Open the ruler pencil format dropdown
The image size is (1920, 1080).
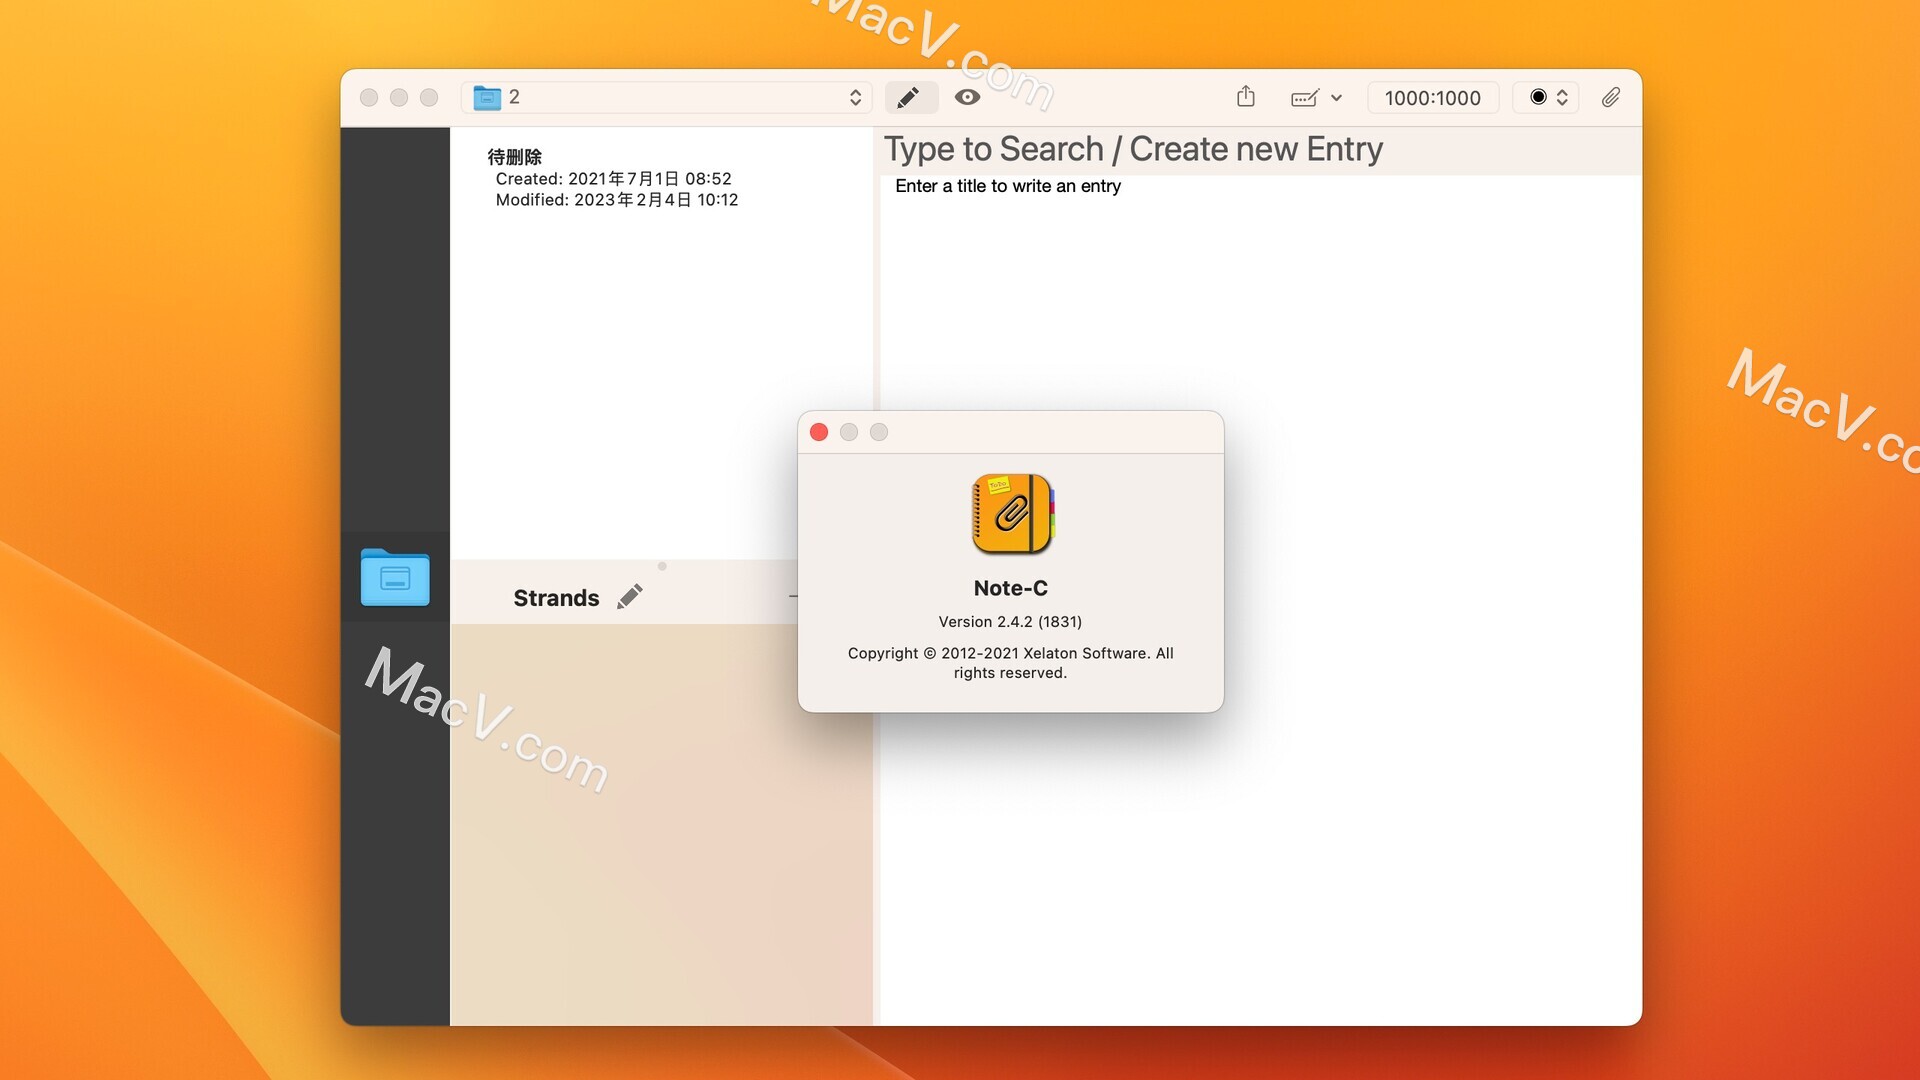click(x=1316, y=97)
